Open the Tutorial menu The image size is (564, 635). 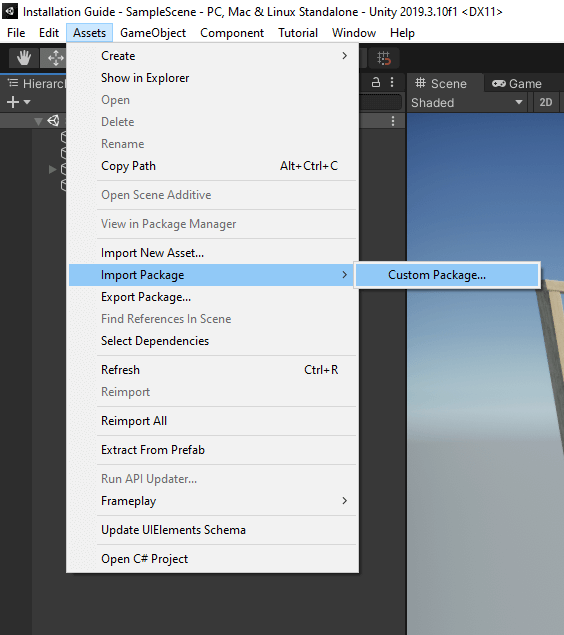[298, 33]
